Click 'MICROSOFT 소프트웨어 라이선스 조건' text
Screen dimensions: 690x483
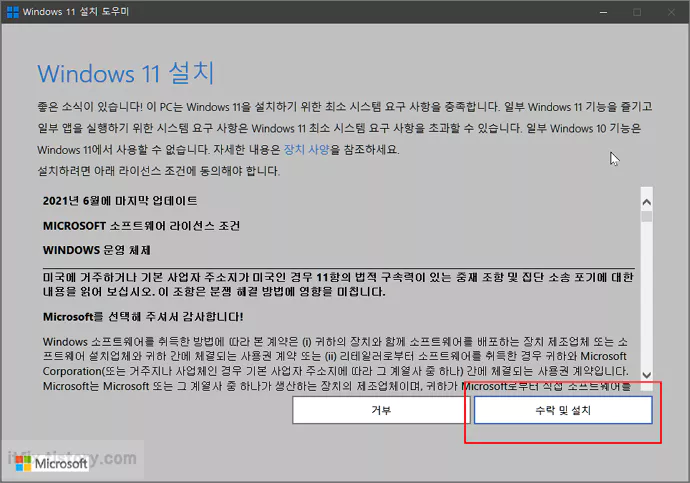click(x=141, y=226)
